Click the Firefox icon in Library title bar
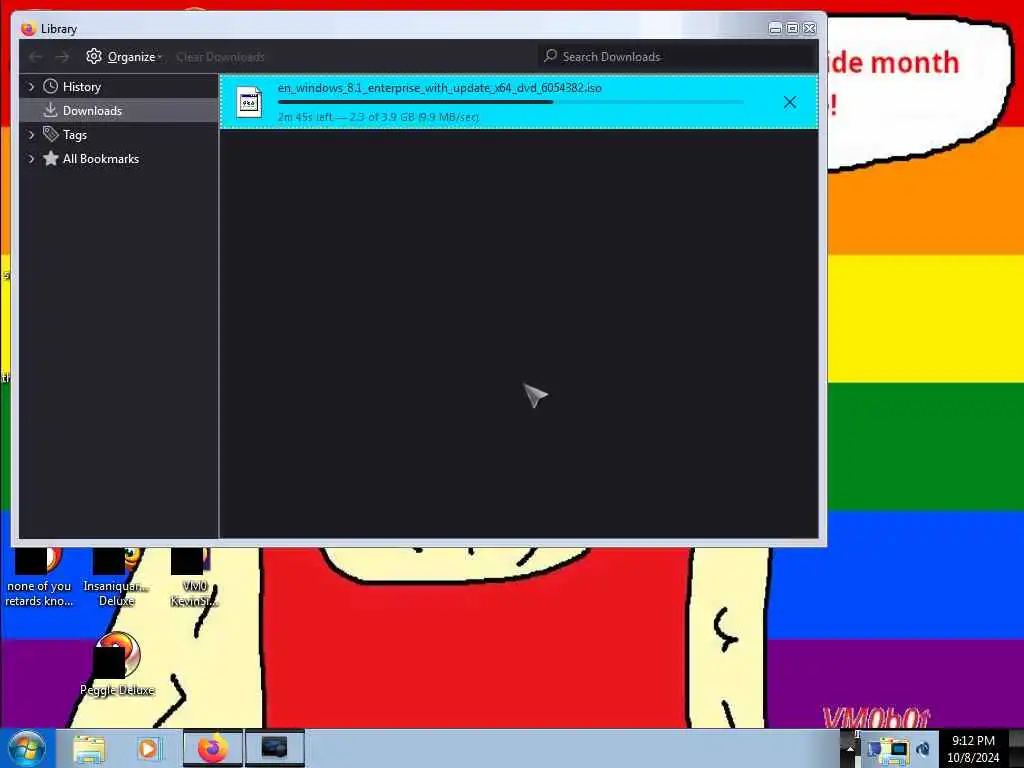Image resolution: width=1024 pixels, height=768 pixels. coord(28,29)
